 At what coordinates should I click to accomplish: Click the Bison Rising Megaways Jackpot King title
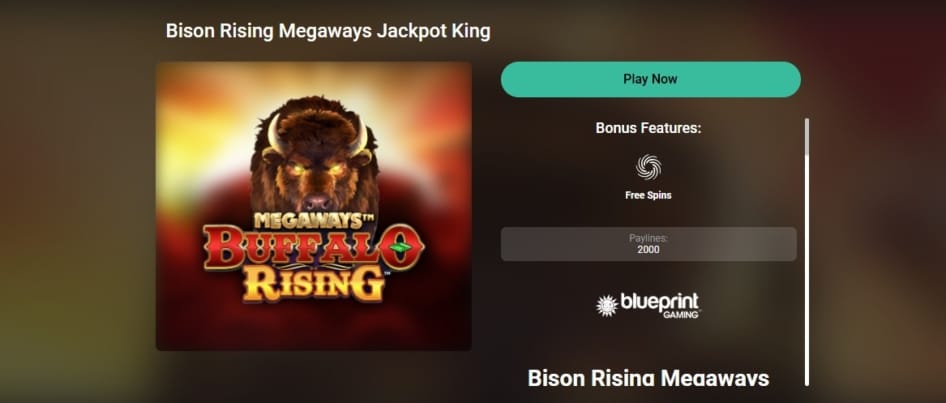click(328, 31)
